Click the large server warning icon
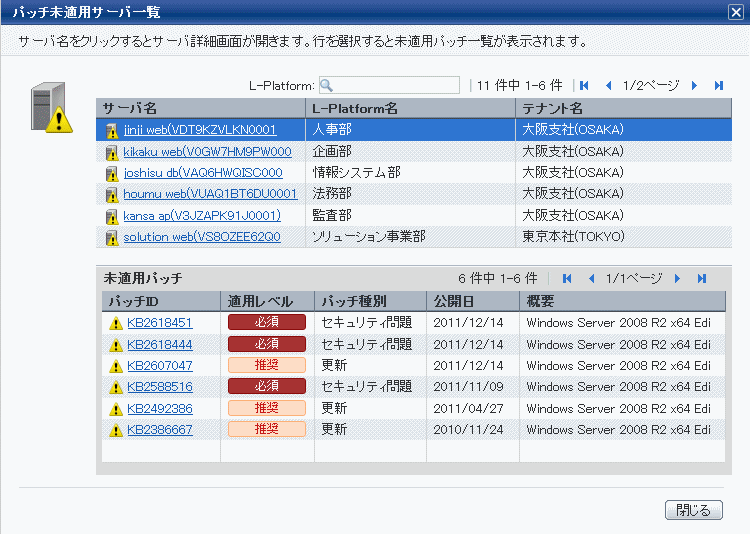The height and width of the screenshot is (534, 750). pyautogui.click(x=52, y=108)
